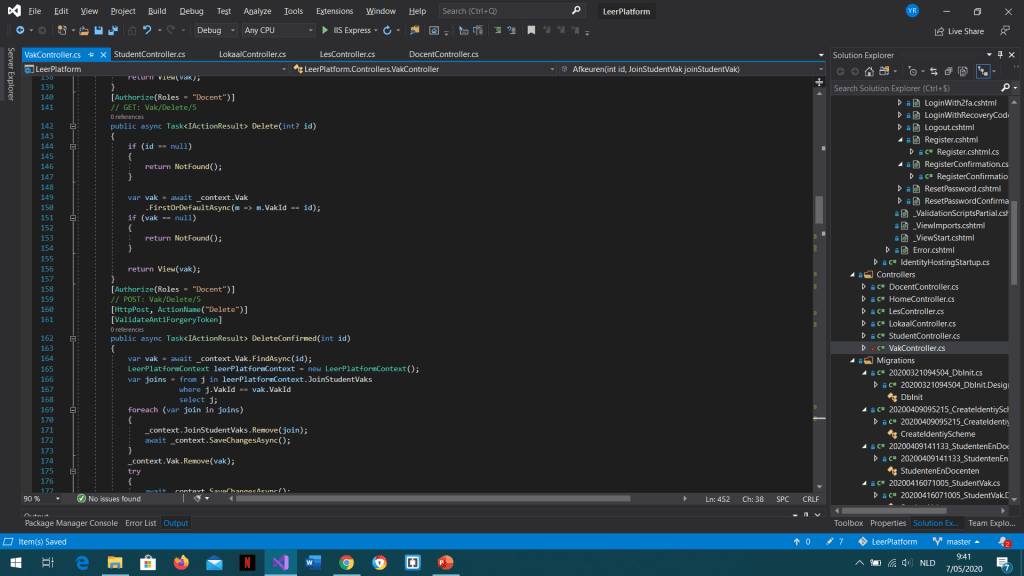
Task: Start debugging with IIS Express play button
Action: click(325, 31)
